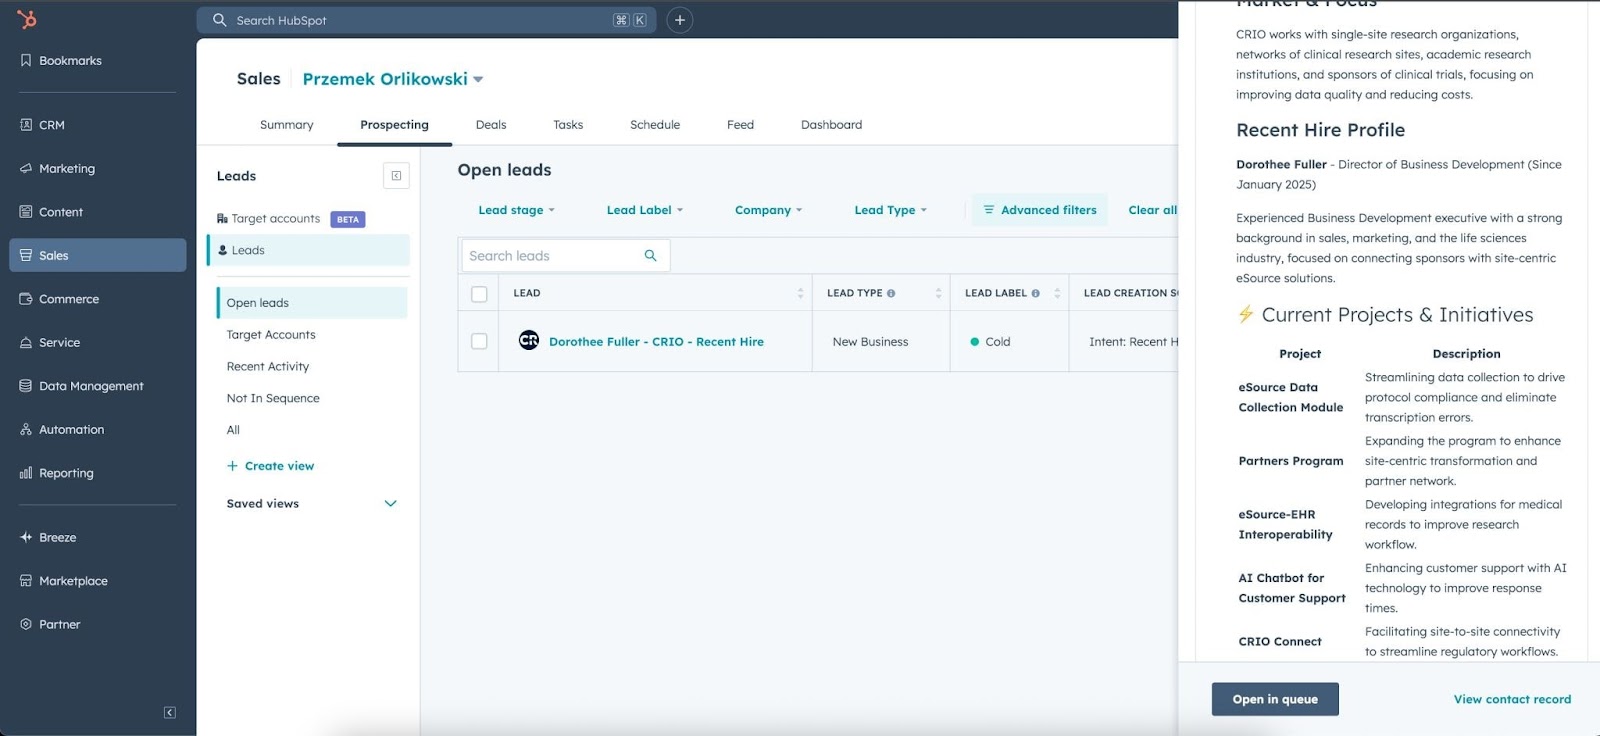This screenshot has width=1600, height=736.
Task: Open the Lead Label filter
Action: click(x=645, y=210)
